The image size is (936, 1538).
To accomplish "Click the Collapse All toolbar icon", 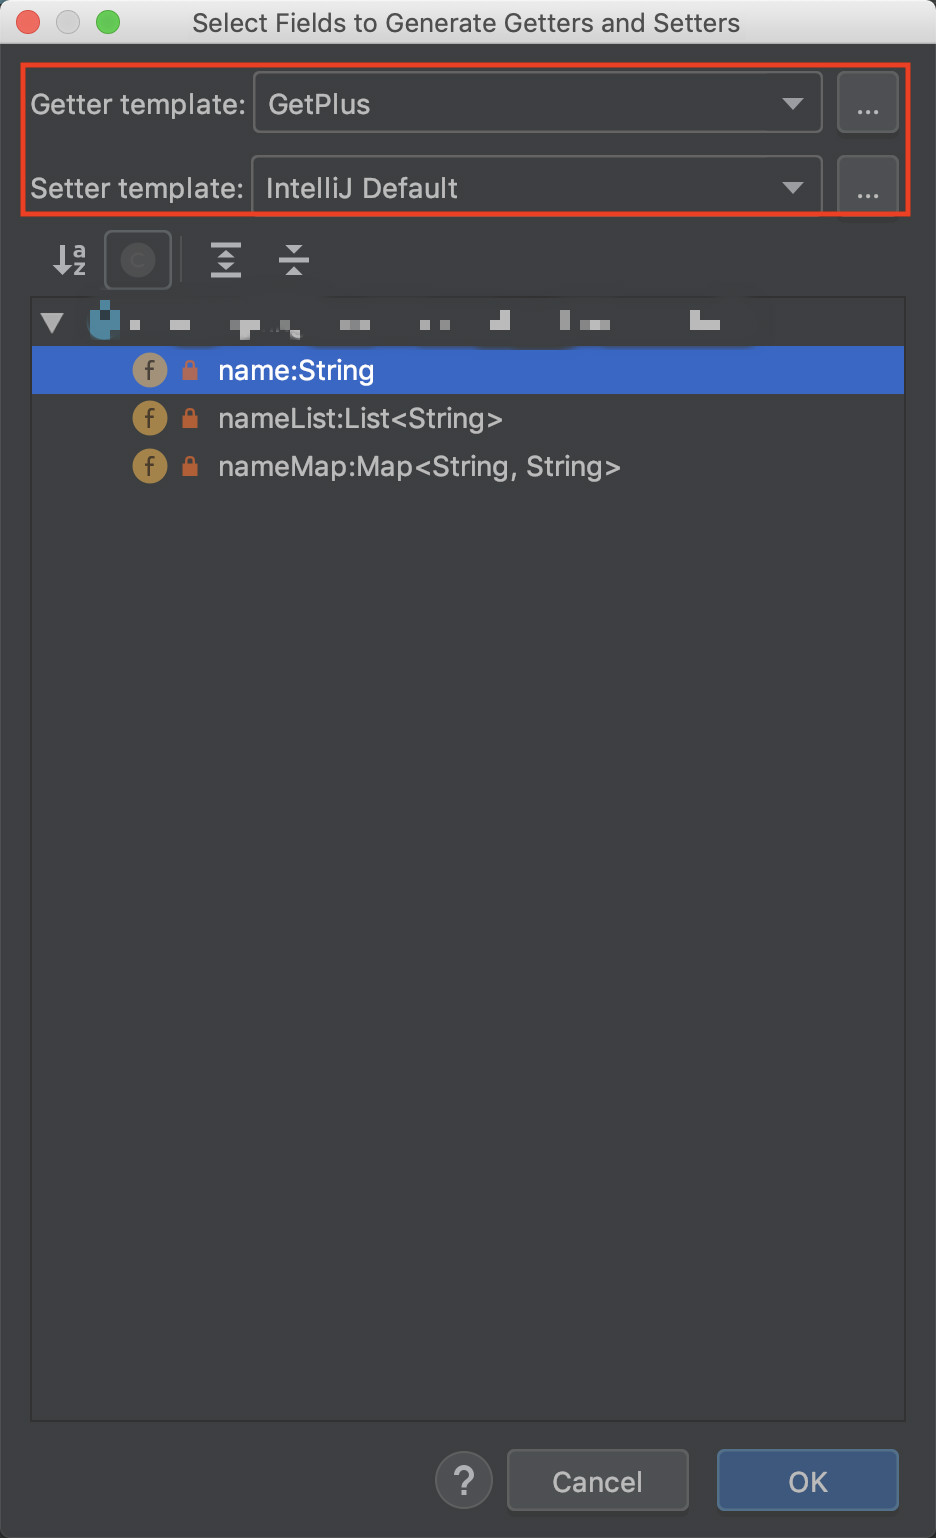I will (x=294, y=260).
